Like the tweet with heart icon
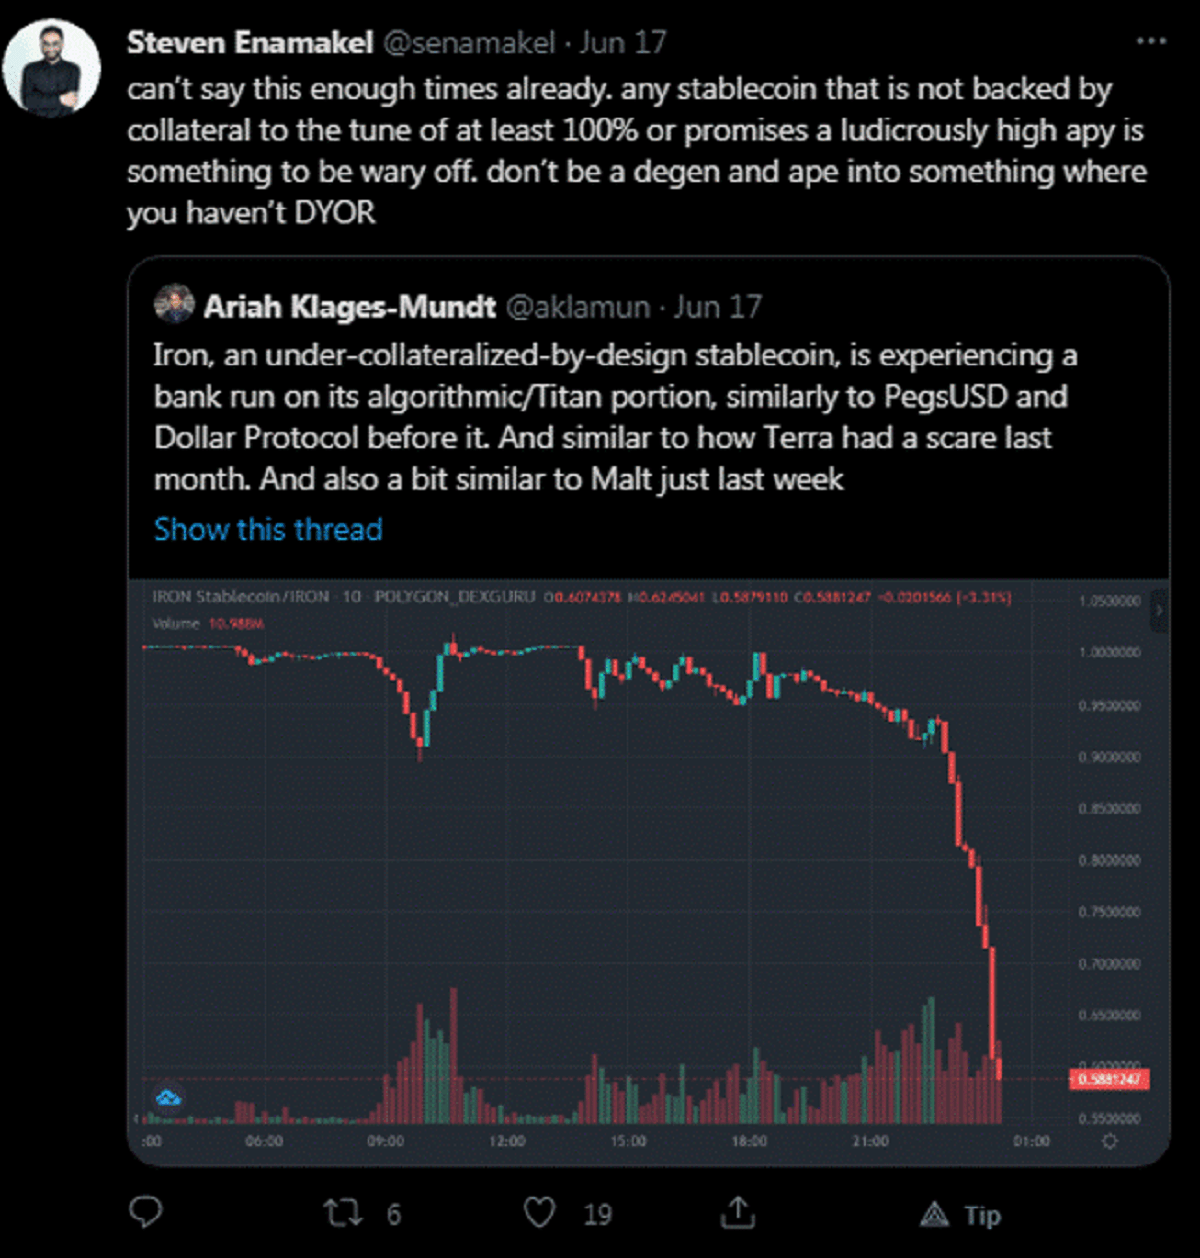Screen dimensions: 1200x1258 pyautogui.click(x=540, y=1213)
